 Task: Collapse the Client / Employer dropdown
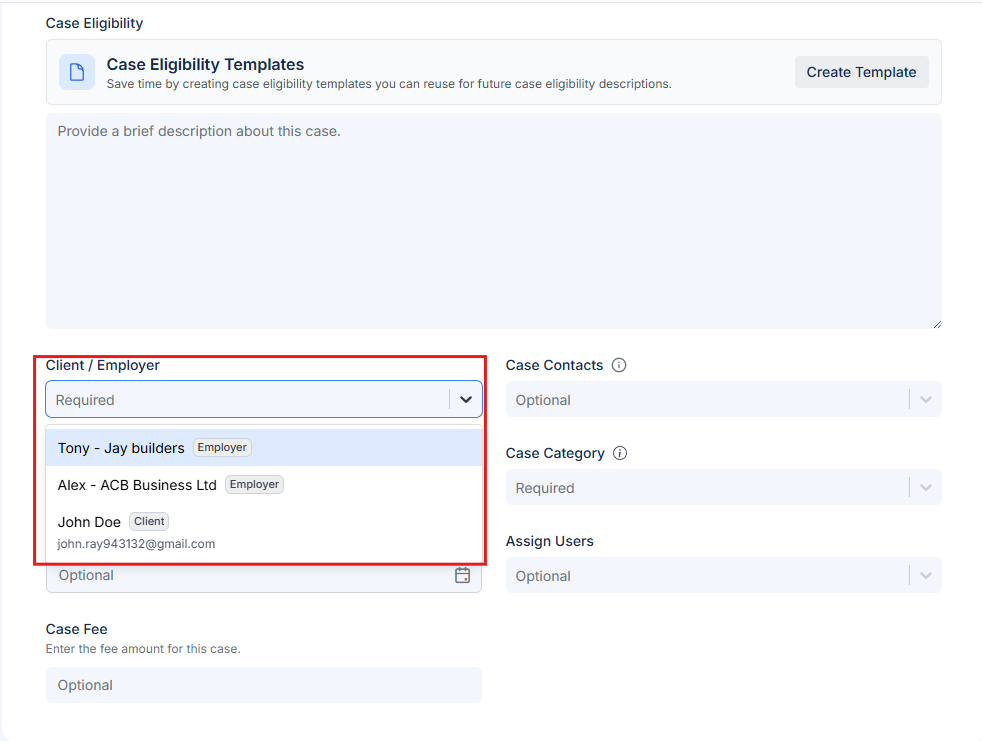(465, 398)
